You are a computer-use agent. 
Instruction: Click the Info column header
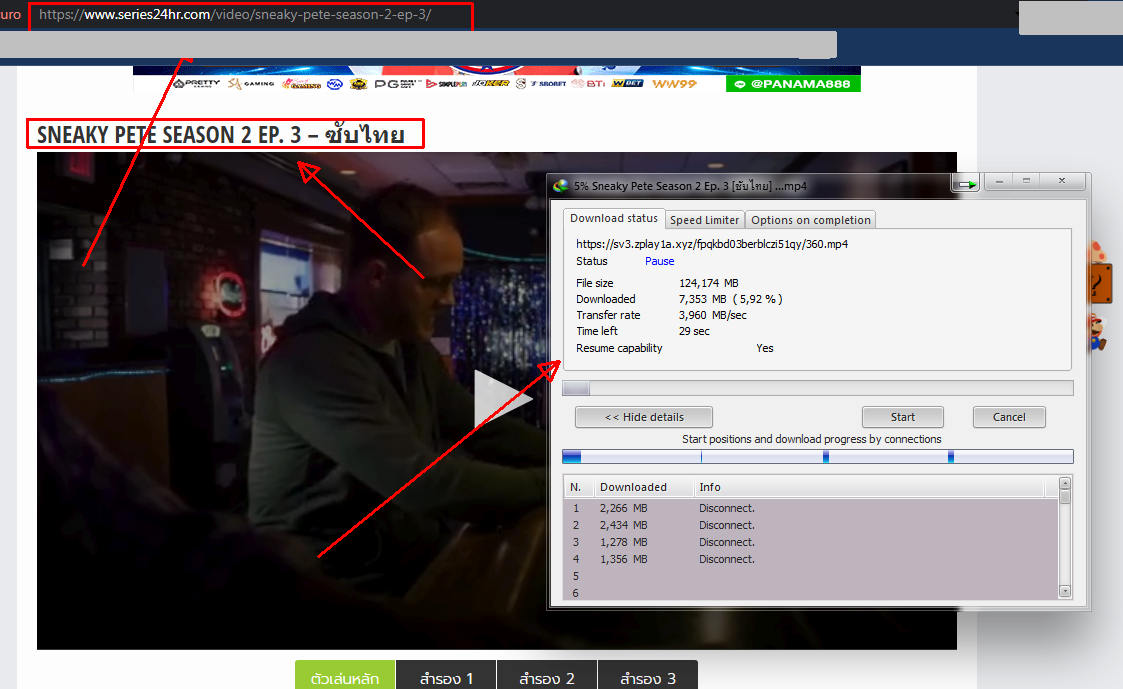click(x=869, y=487)
